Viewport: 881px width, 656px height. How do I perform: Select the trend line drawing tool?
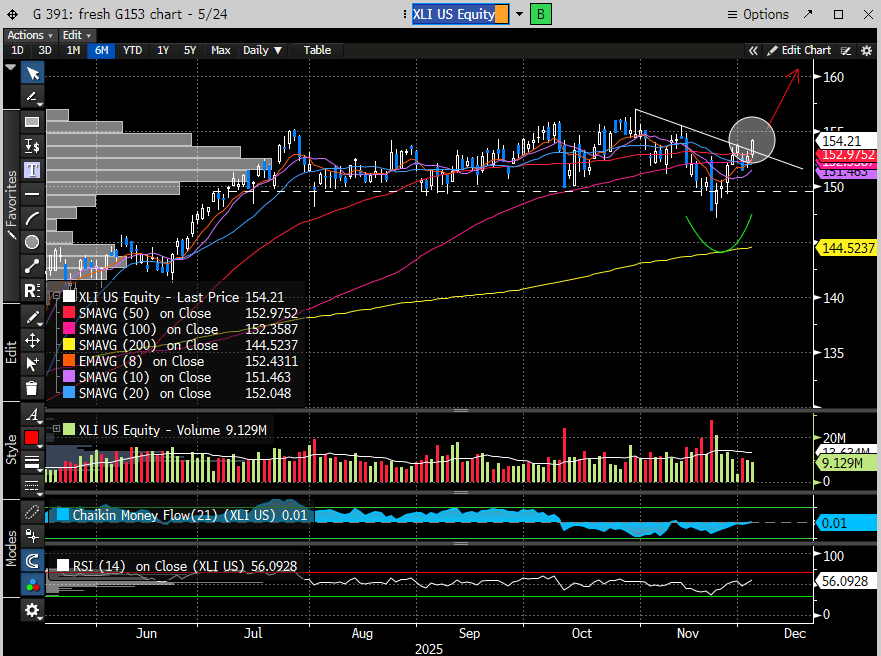click(x=33, y=97)
